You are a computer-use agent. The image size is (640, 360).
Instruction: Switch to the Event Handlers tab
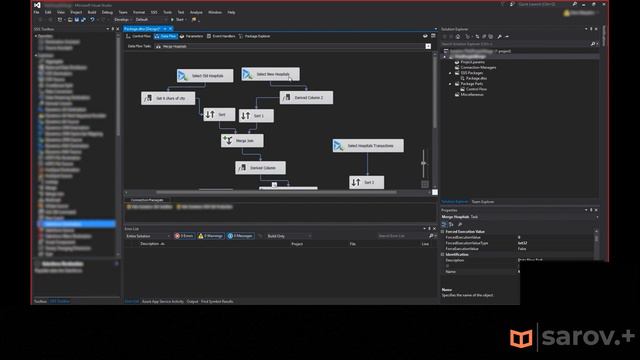[x=221, y=36]
